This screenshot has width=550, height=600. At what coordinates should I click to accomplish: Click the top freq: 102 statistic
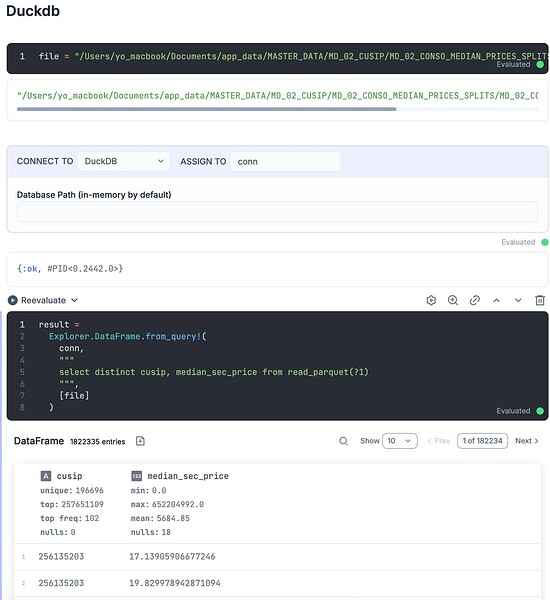(x=69, y=518)
